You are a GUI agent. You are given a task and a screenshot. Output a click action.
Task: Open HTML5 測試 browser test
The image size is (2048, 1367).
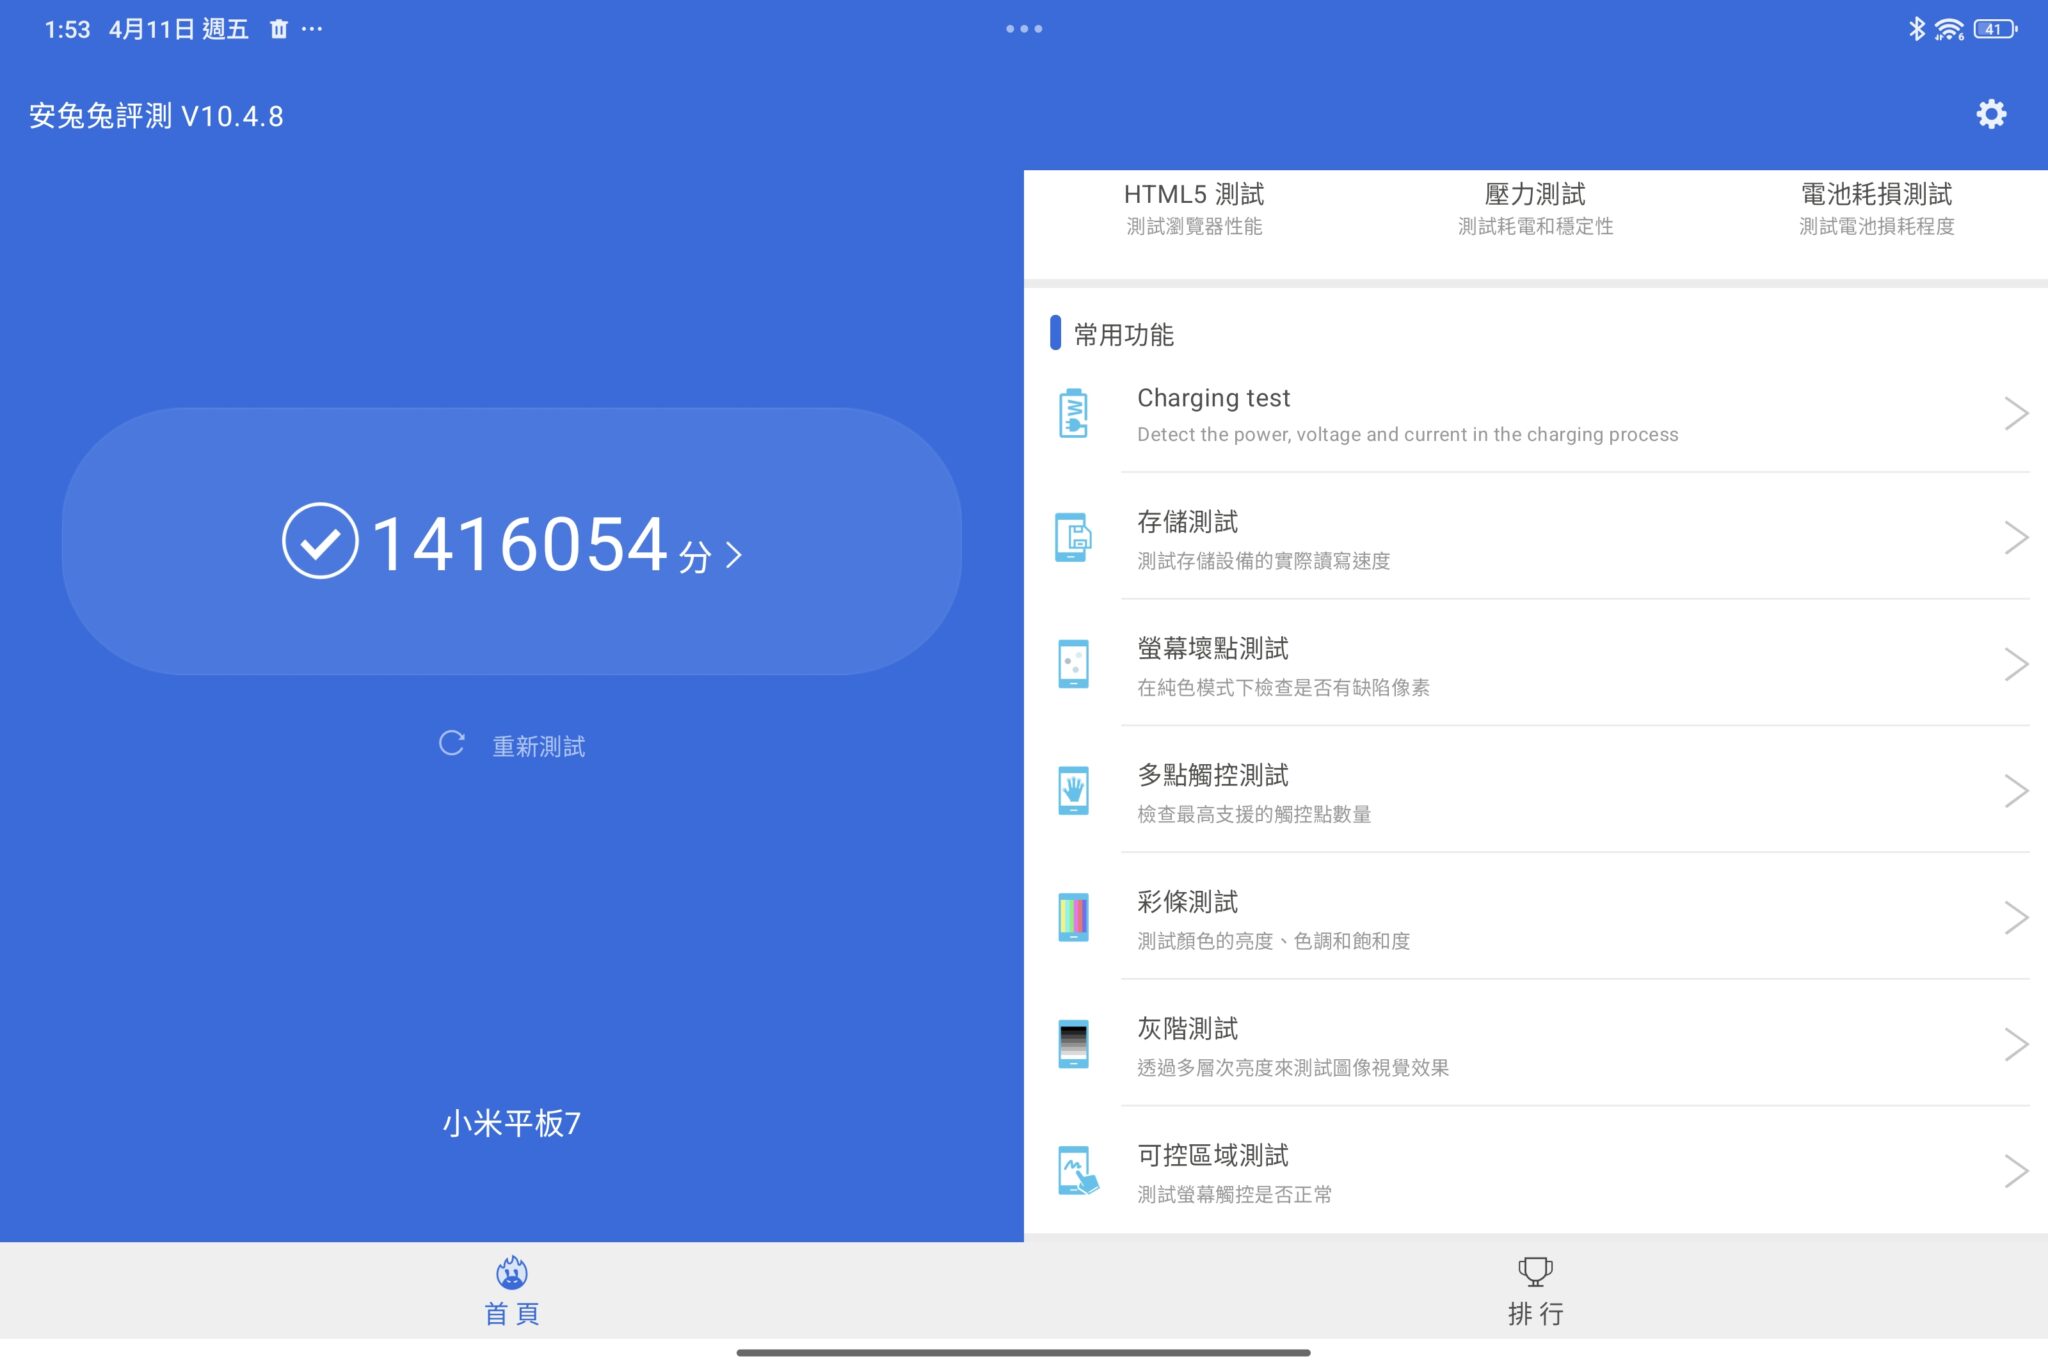pyautogui.click(x=1194, y=208)
